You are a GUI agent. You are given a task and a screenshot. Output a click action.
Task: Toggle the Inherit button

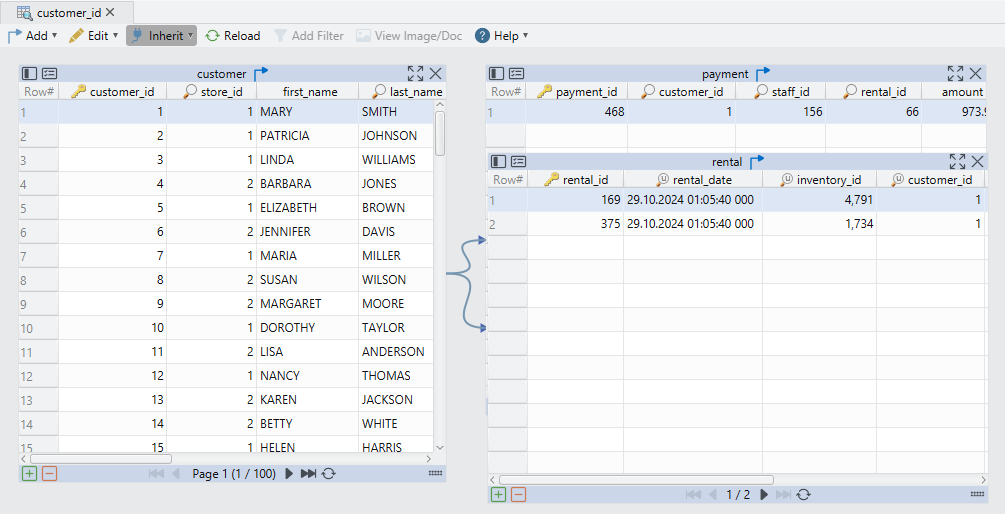click(x=161, y=36)
